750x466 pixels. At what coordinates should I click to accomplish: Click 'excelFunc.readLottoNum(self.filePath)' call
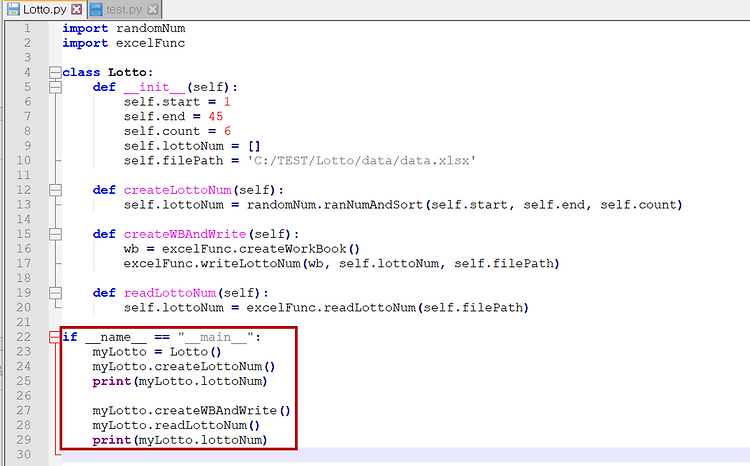(x=388, y=308)
